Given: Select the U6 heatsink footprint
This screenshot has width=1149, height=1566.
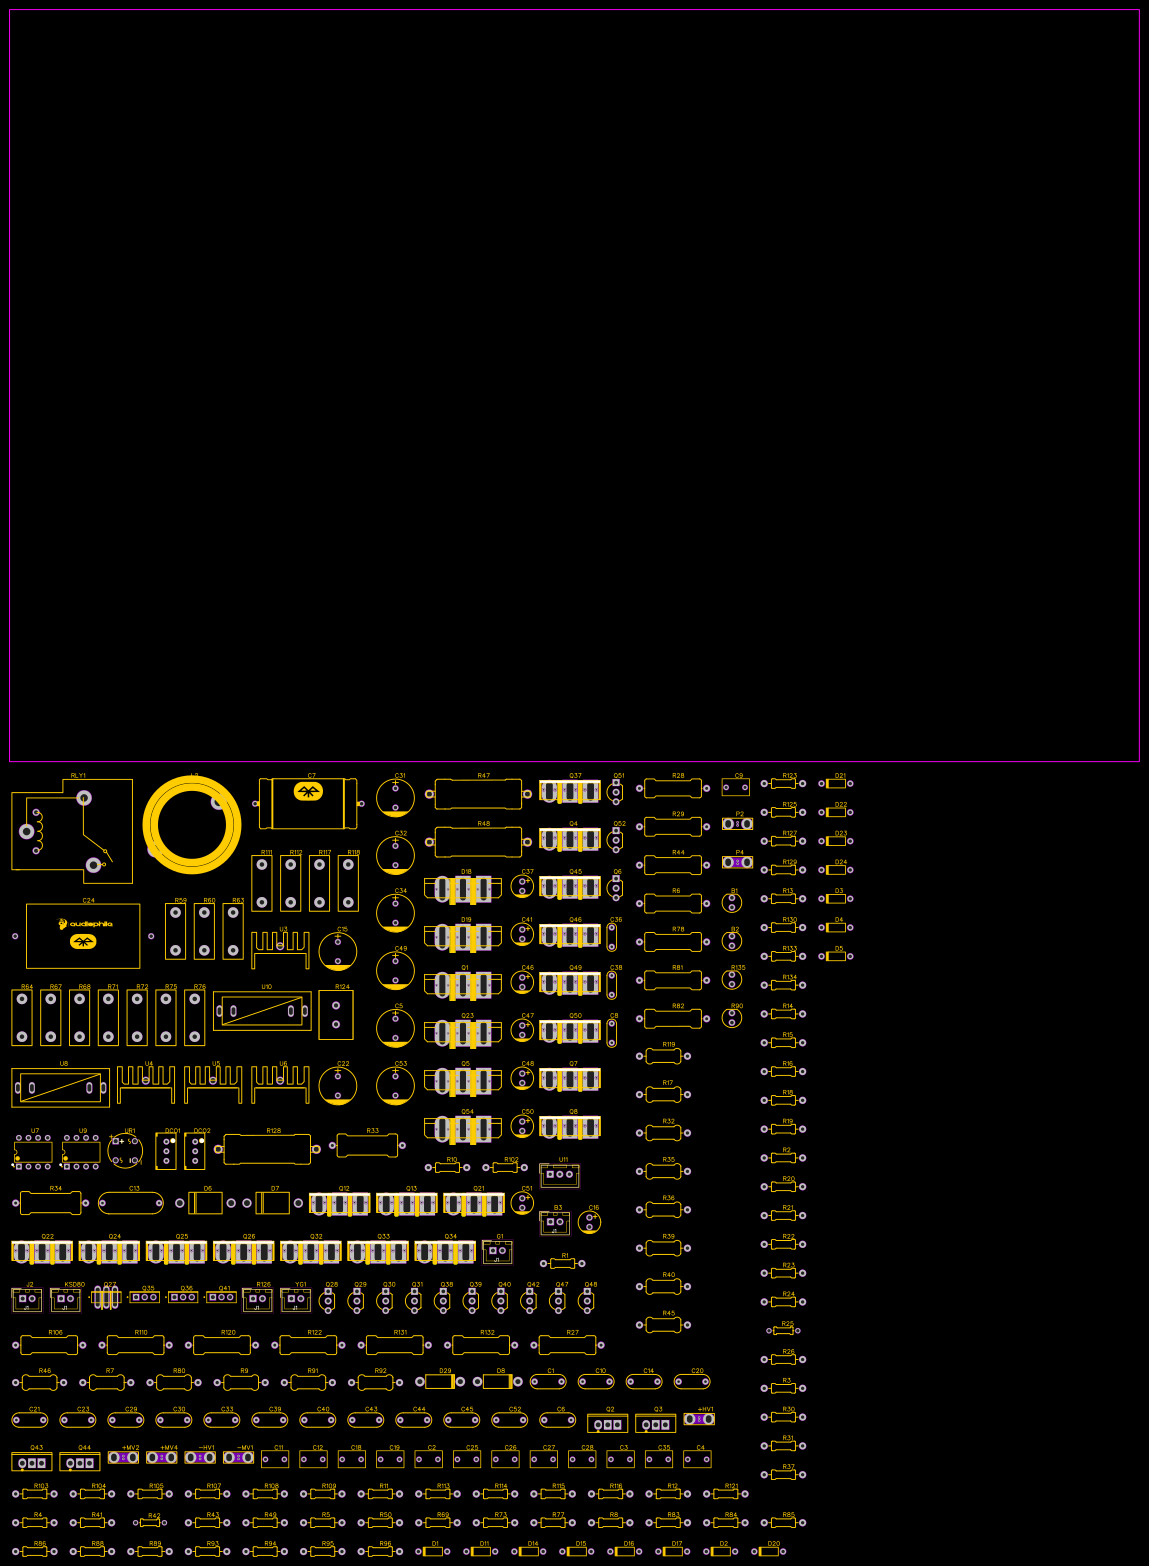Looking at the screenshot, I should pos(280,1084).
